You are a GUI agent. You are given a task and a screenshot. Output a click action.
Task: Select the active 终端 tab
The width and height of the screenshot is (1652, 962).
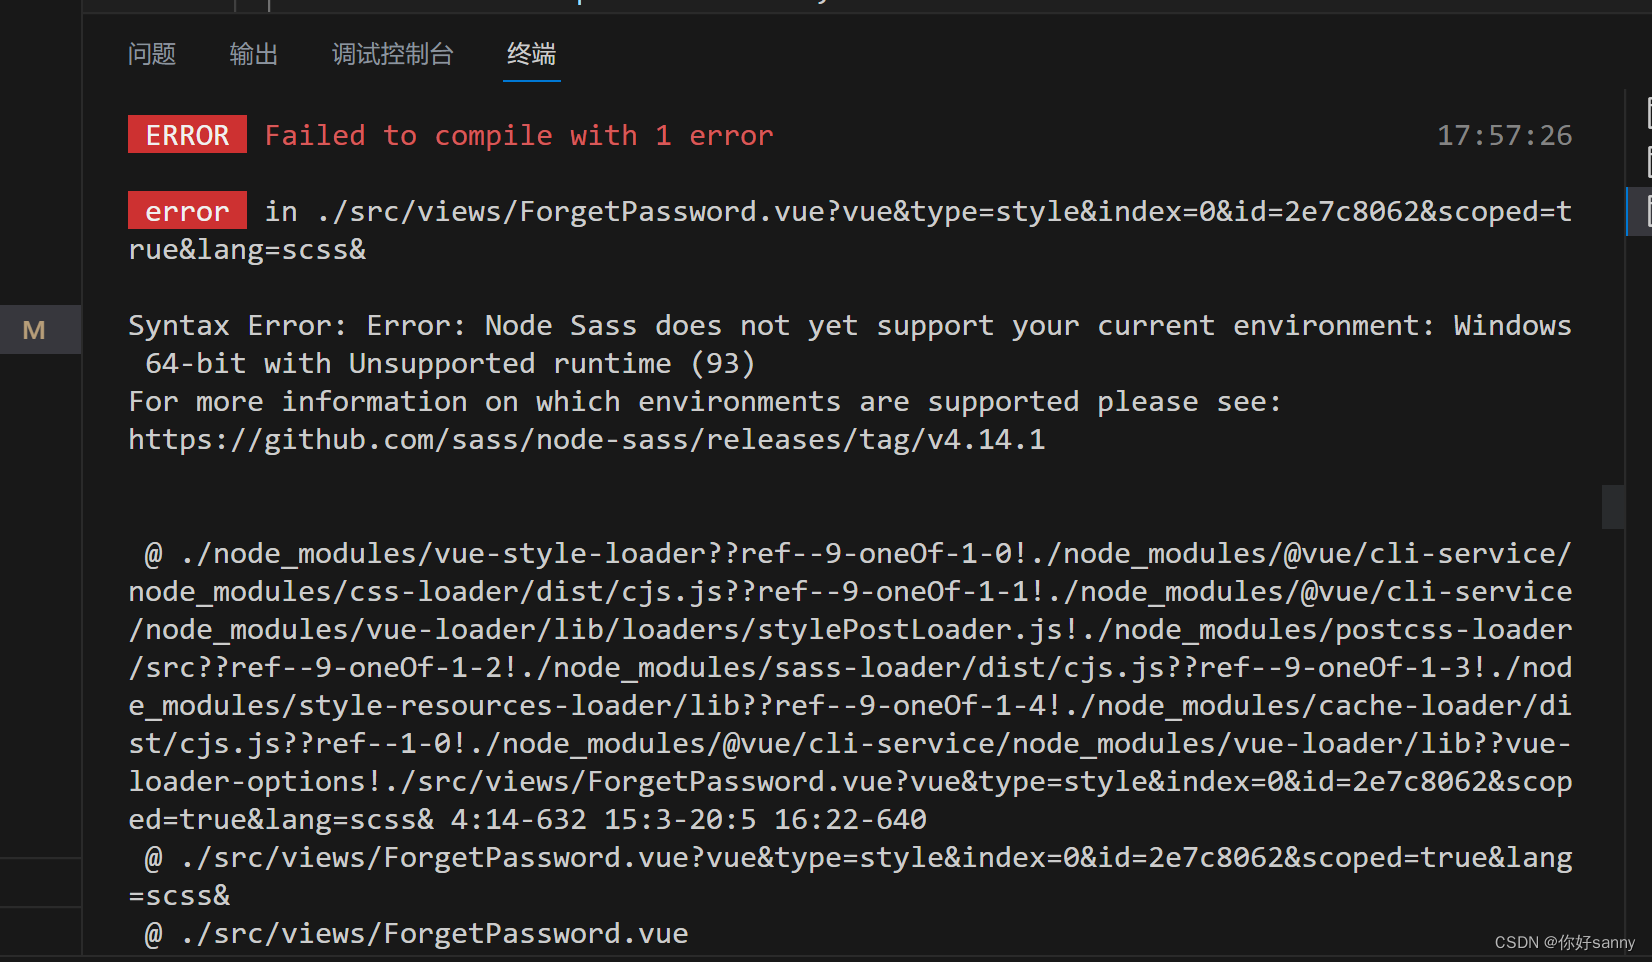[x=531, y=54]
